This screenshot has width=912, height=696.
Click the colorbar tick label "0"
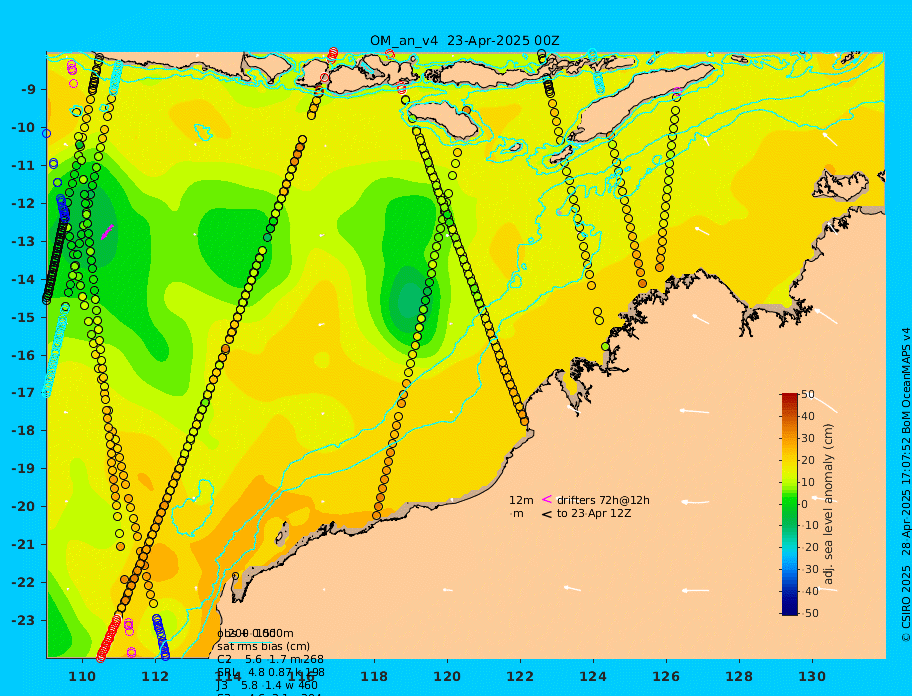[804, 504]
